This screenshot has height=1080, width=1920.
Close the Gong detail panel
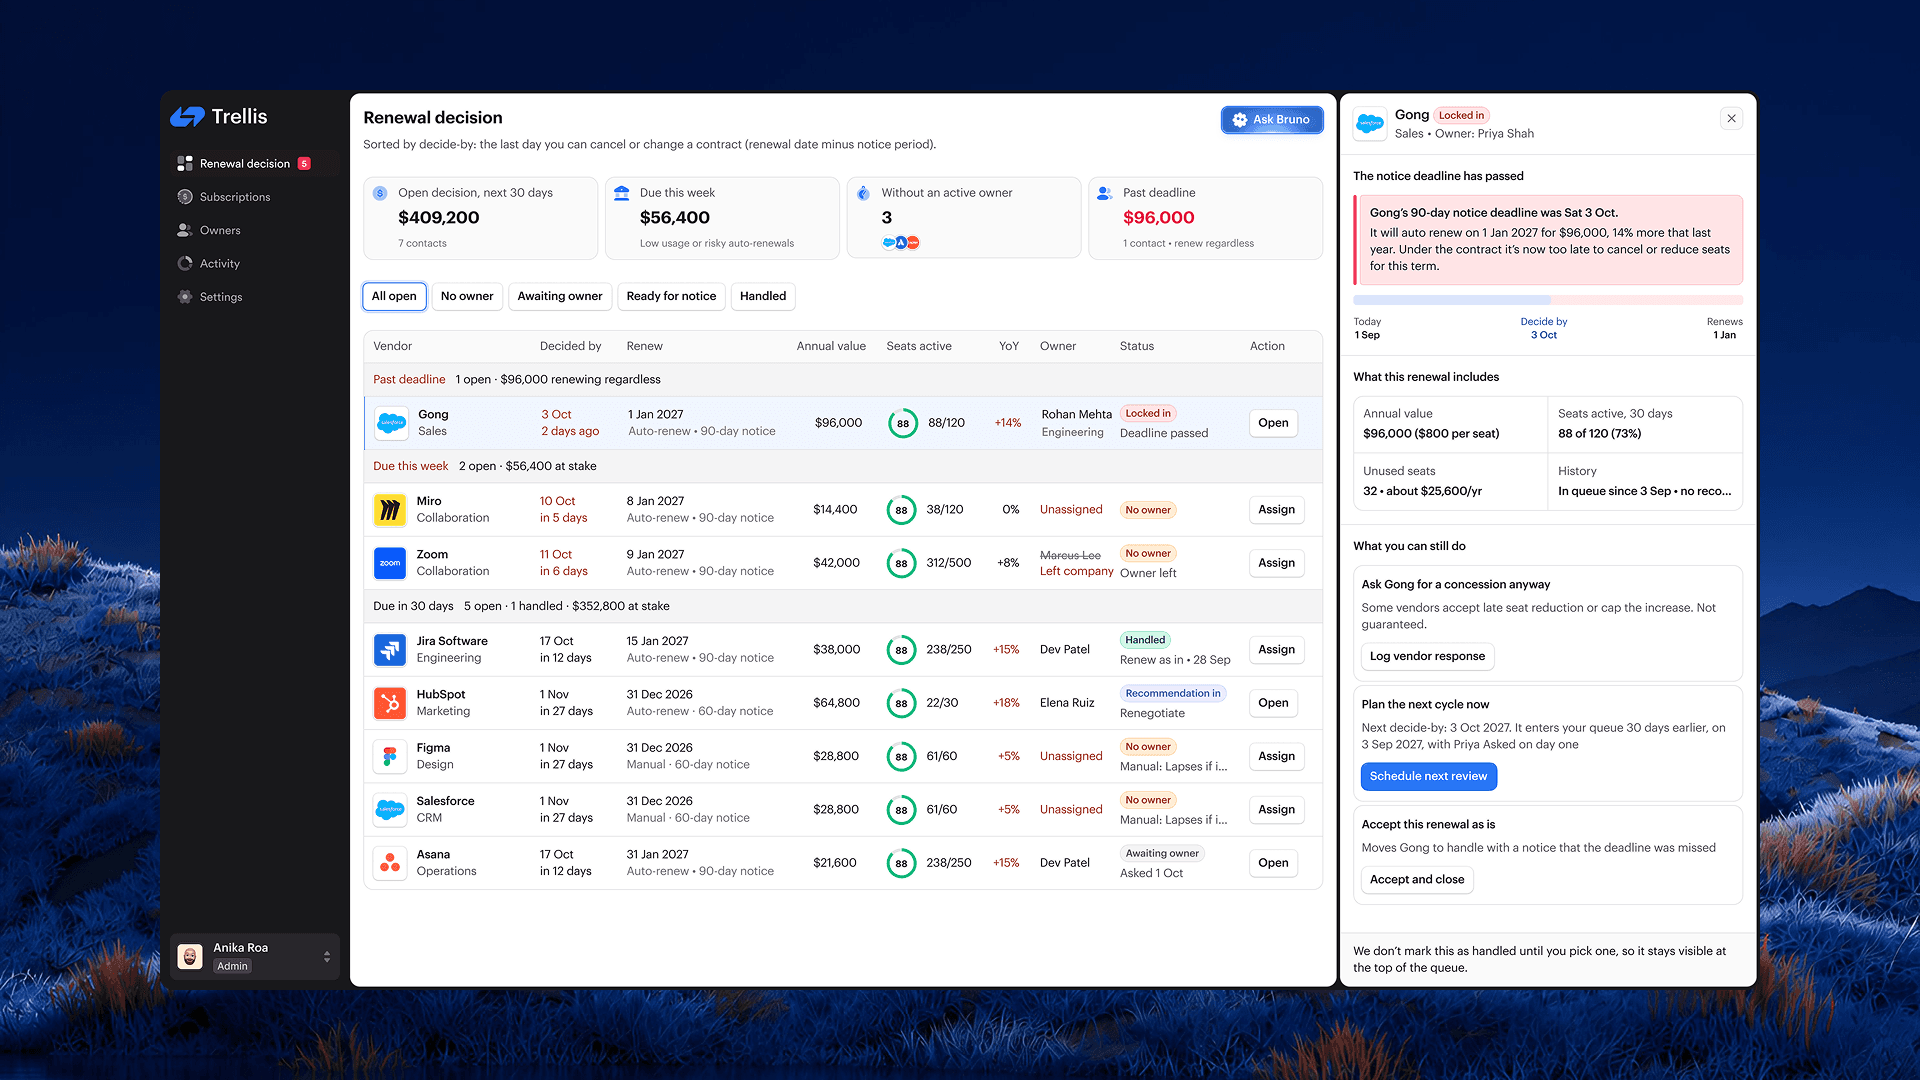(1732, 119)
